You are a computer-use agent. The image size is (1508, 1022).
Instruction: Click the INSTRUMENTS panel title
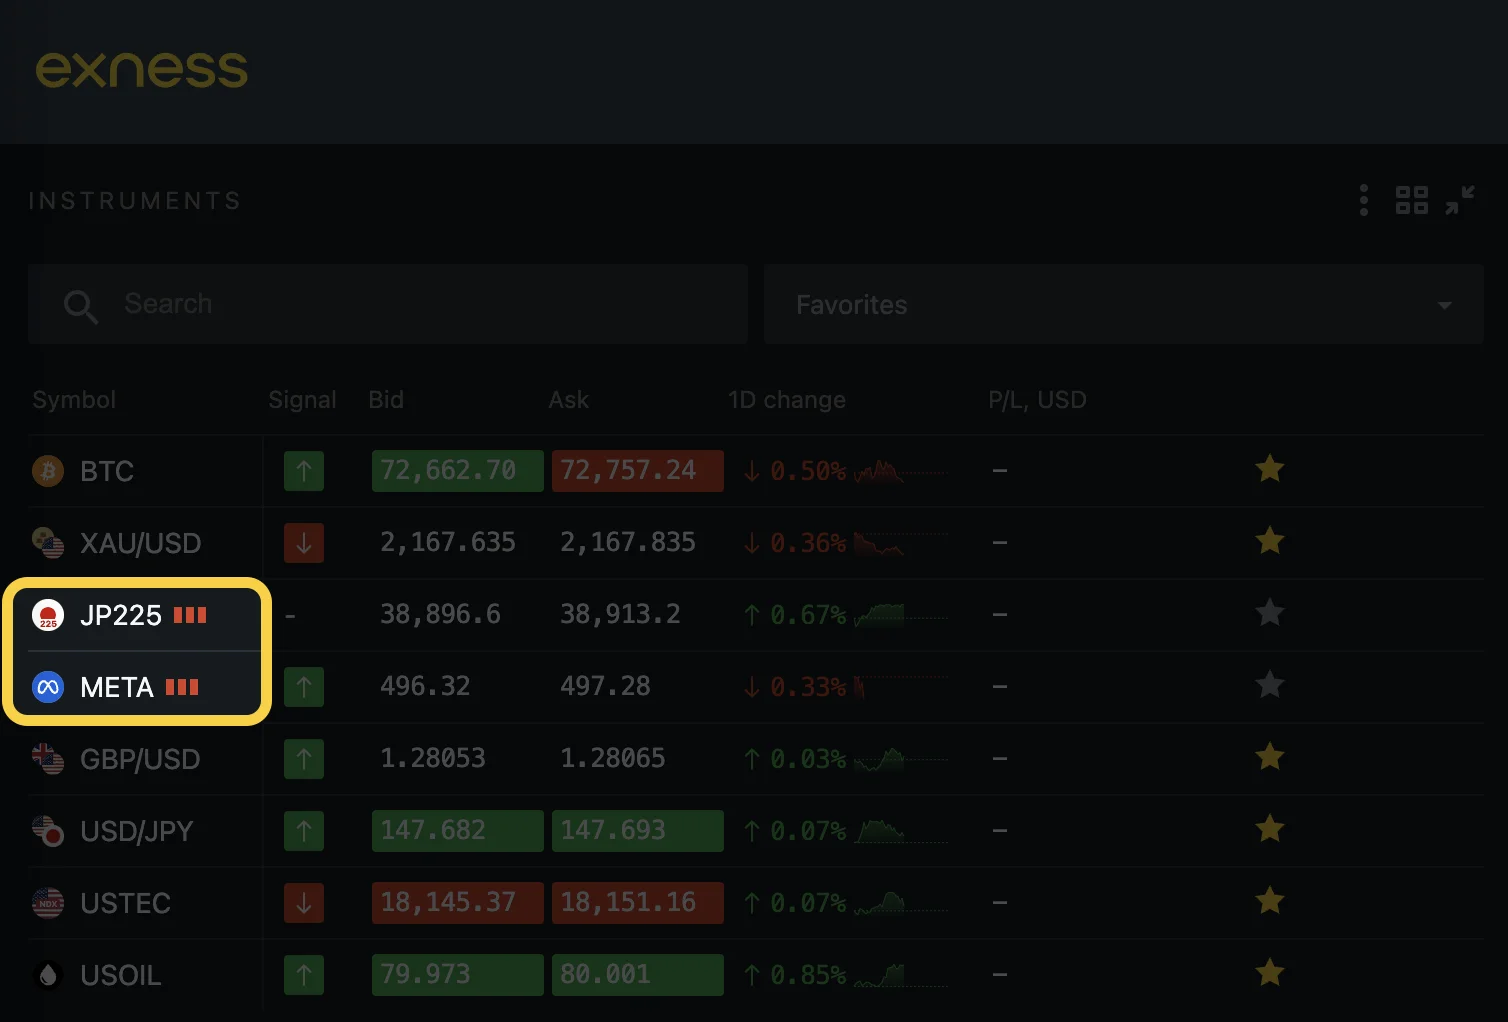click(x=135, y=201)
